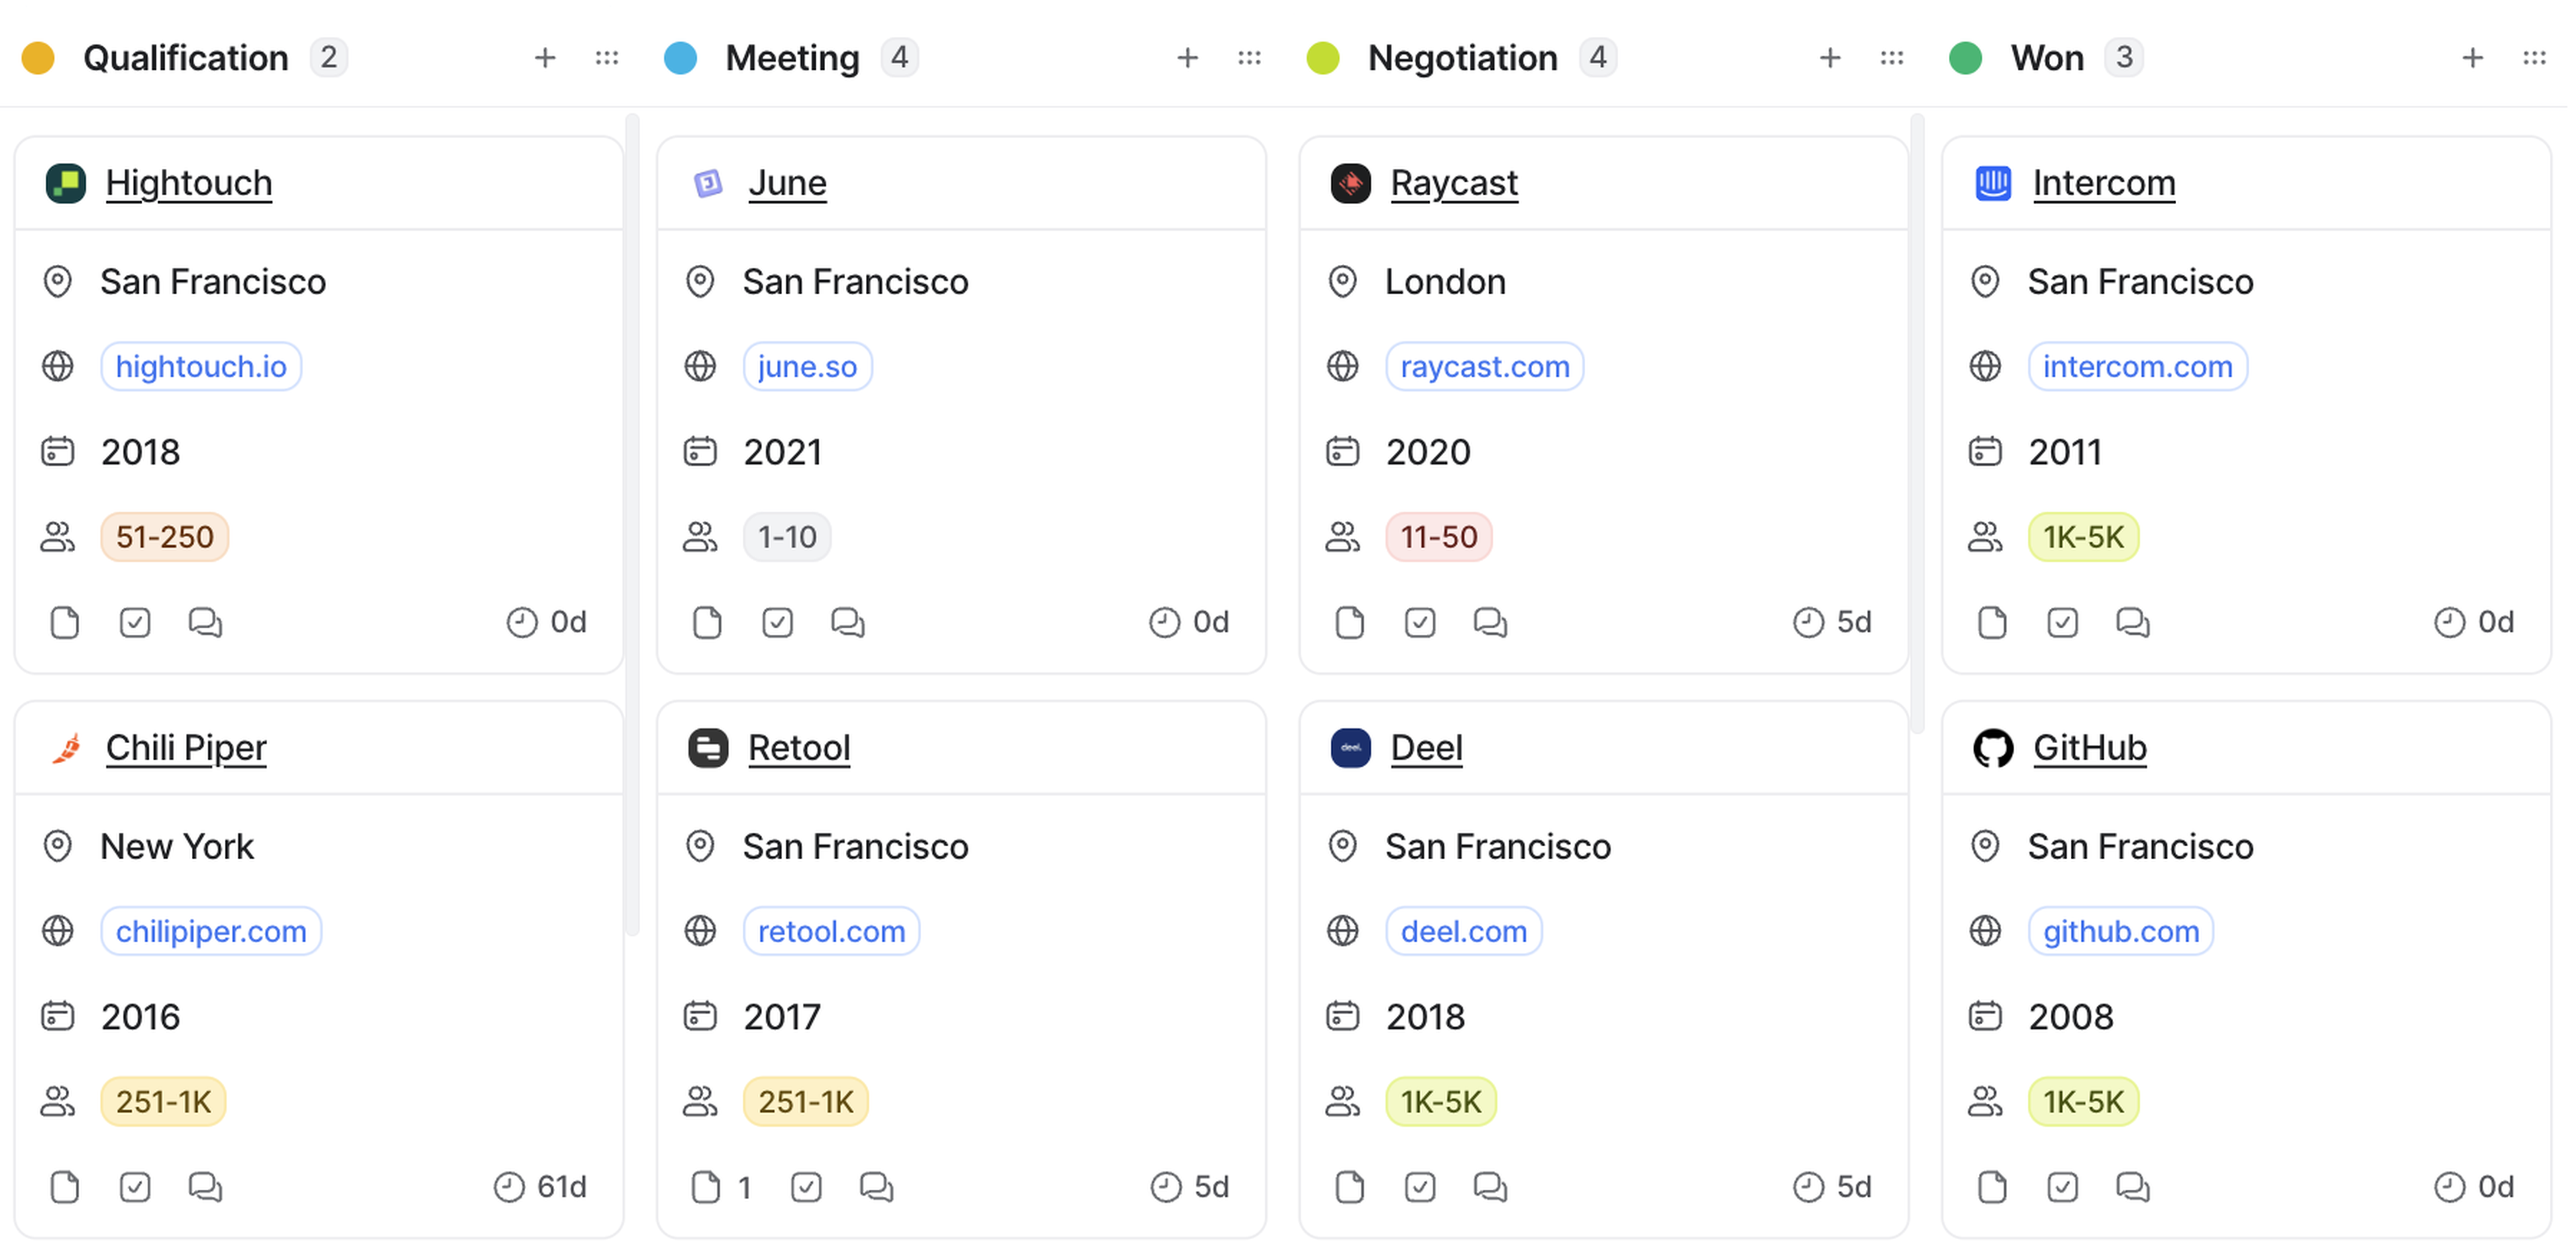Click the Intercom logo icon
The image size is (2576, 1256).
pos(1993,183)
